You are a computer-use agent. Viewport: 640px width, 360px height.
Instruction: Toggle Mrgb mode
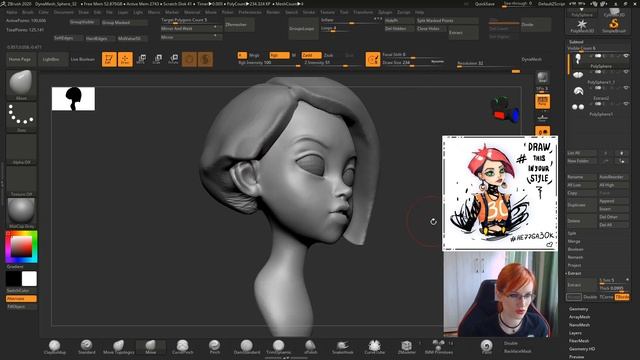(254, 55)
